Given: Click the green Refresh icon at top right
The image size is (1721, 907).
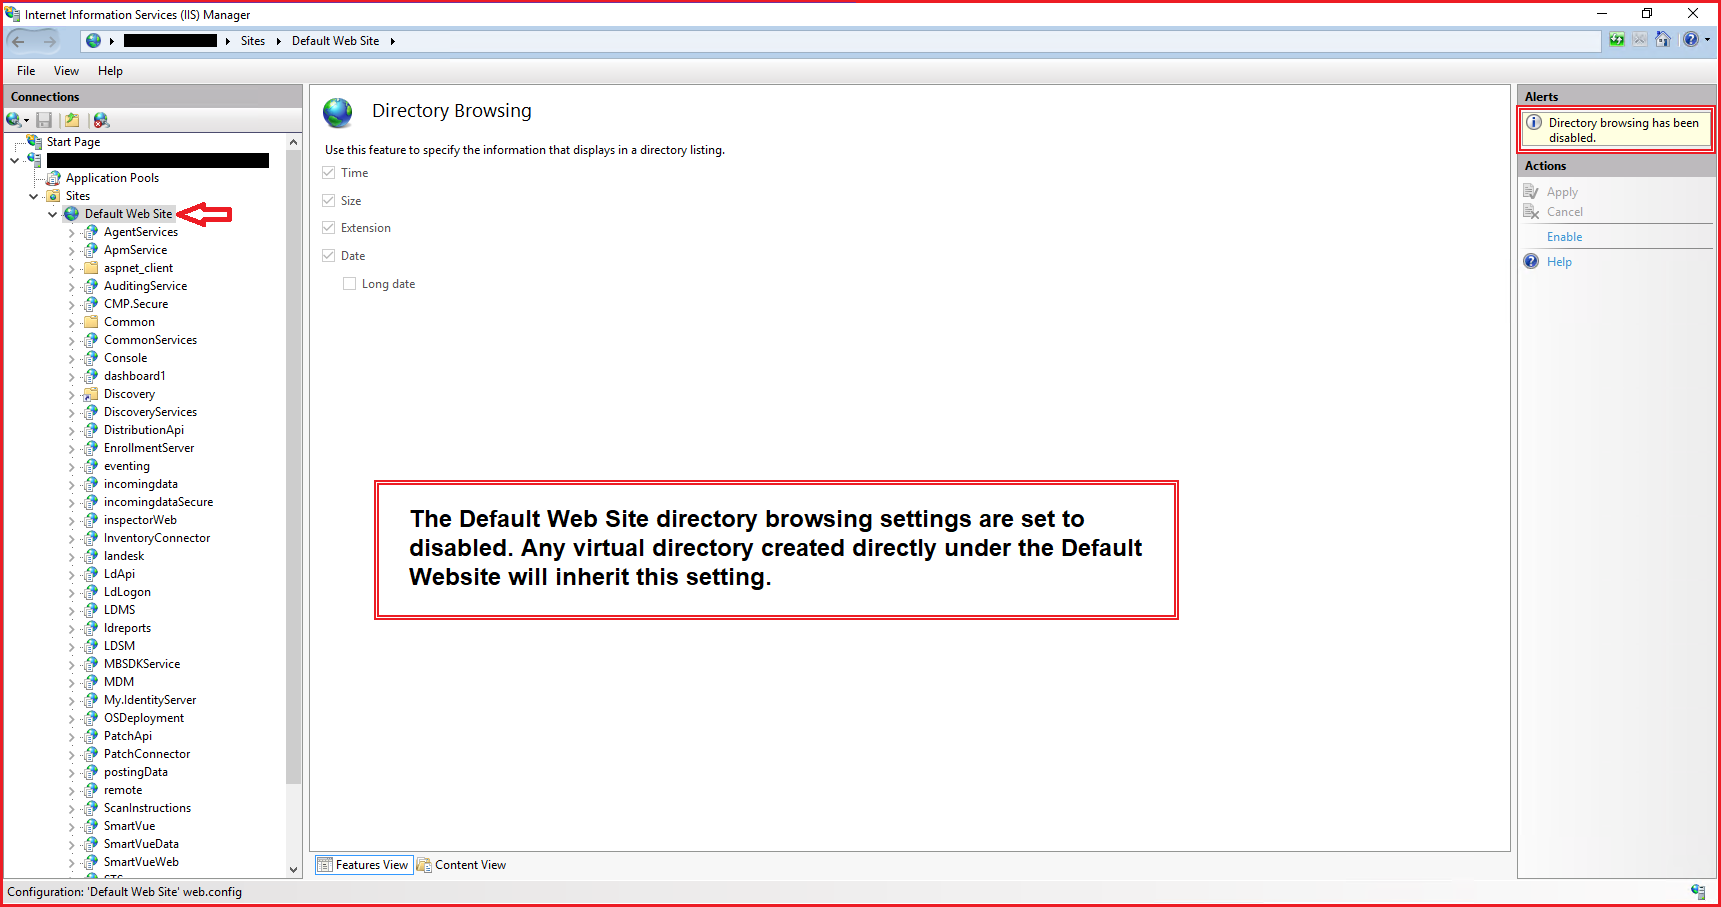Looking at the screenshot, I should [1617, 40].
